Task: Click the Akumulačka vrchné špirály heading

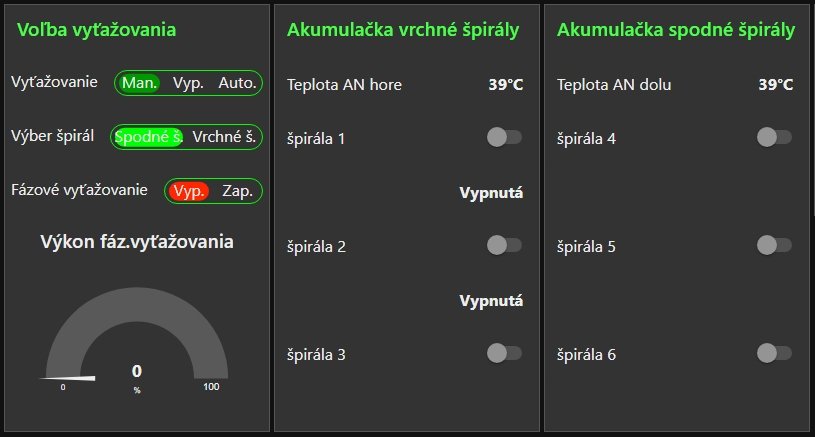Action: (403, 31)
